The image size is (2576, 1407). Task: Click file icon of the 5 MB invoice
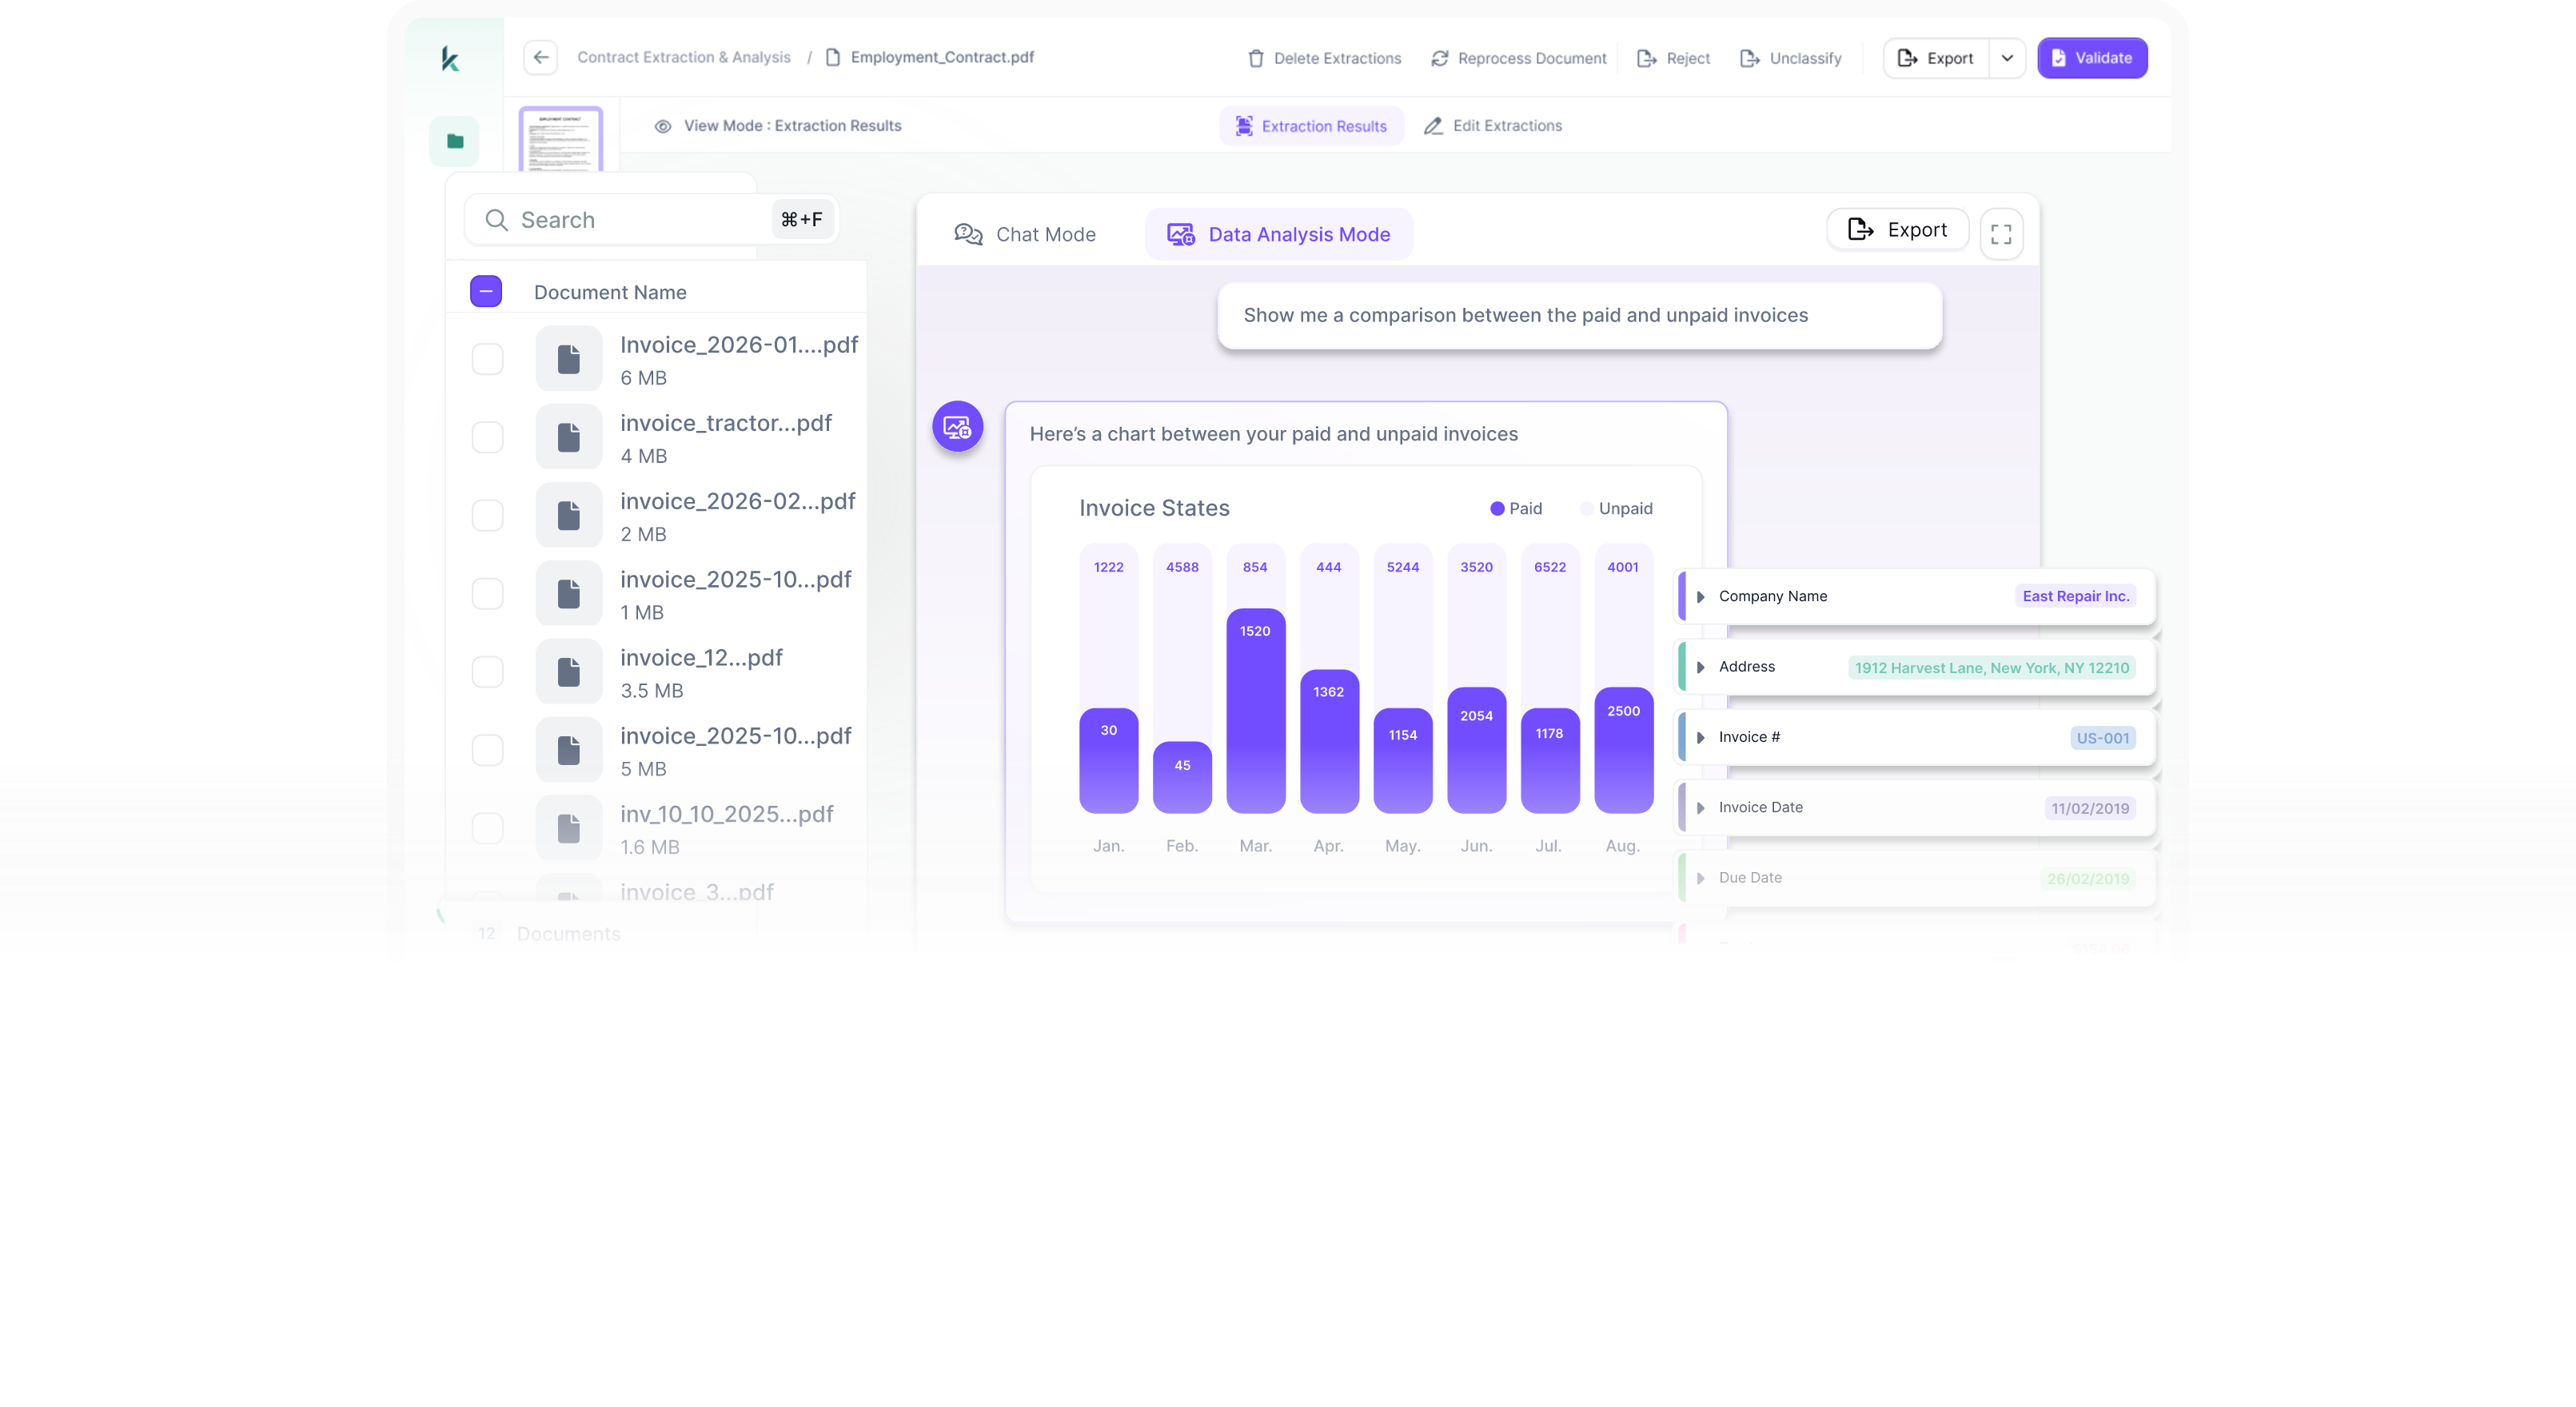pos(569,750)
